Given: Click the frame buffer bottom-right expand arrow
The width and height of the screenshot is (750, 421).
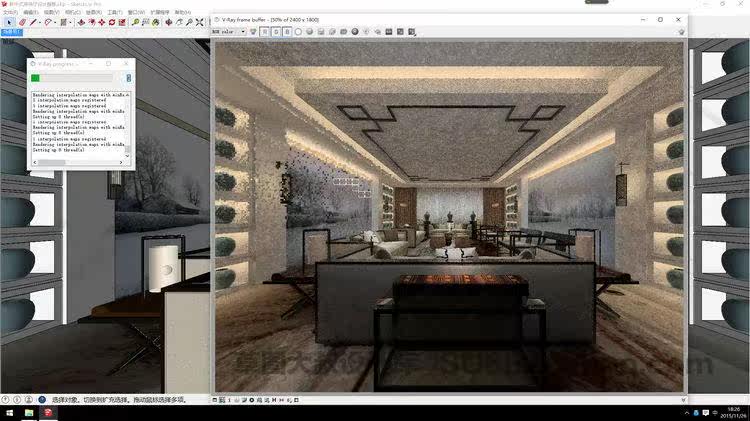Looking at the screenshot, I should [x=683, y=400].
